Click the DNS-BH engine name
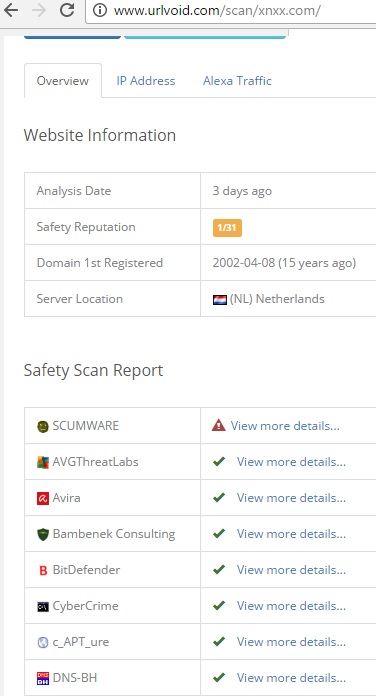This screenshot has height=696, width=376. tap(75, 677)
